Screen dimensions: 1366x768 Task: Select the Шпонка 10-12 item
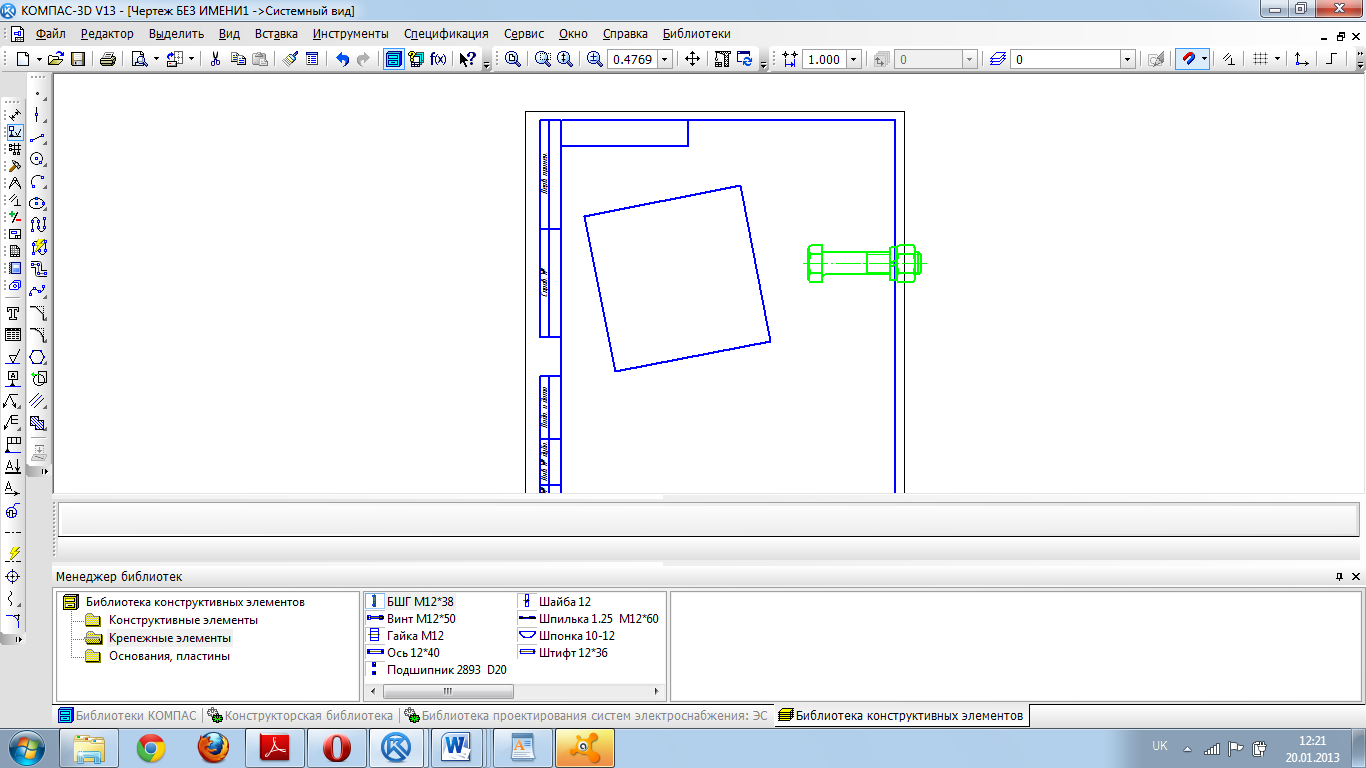click(x=577, y=636)
